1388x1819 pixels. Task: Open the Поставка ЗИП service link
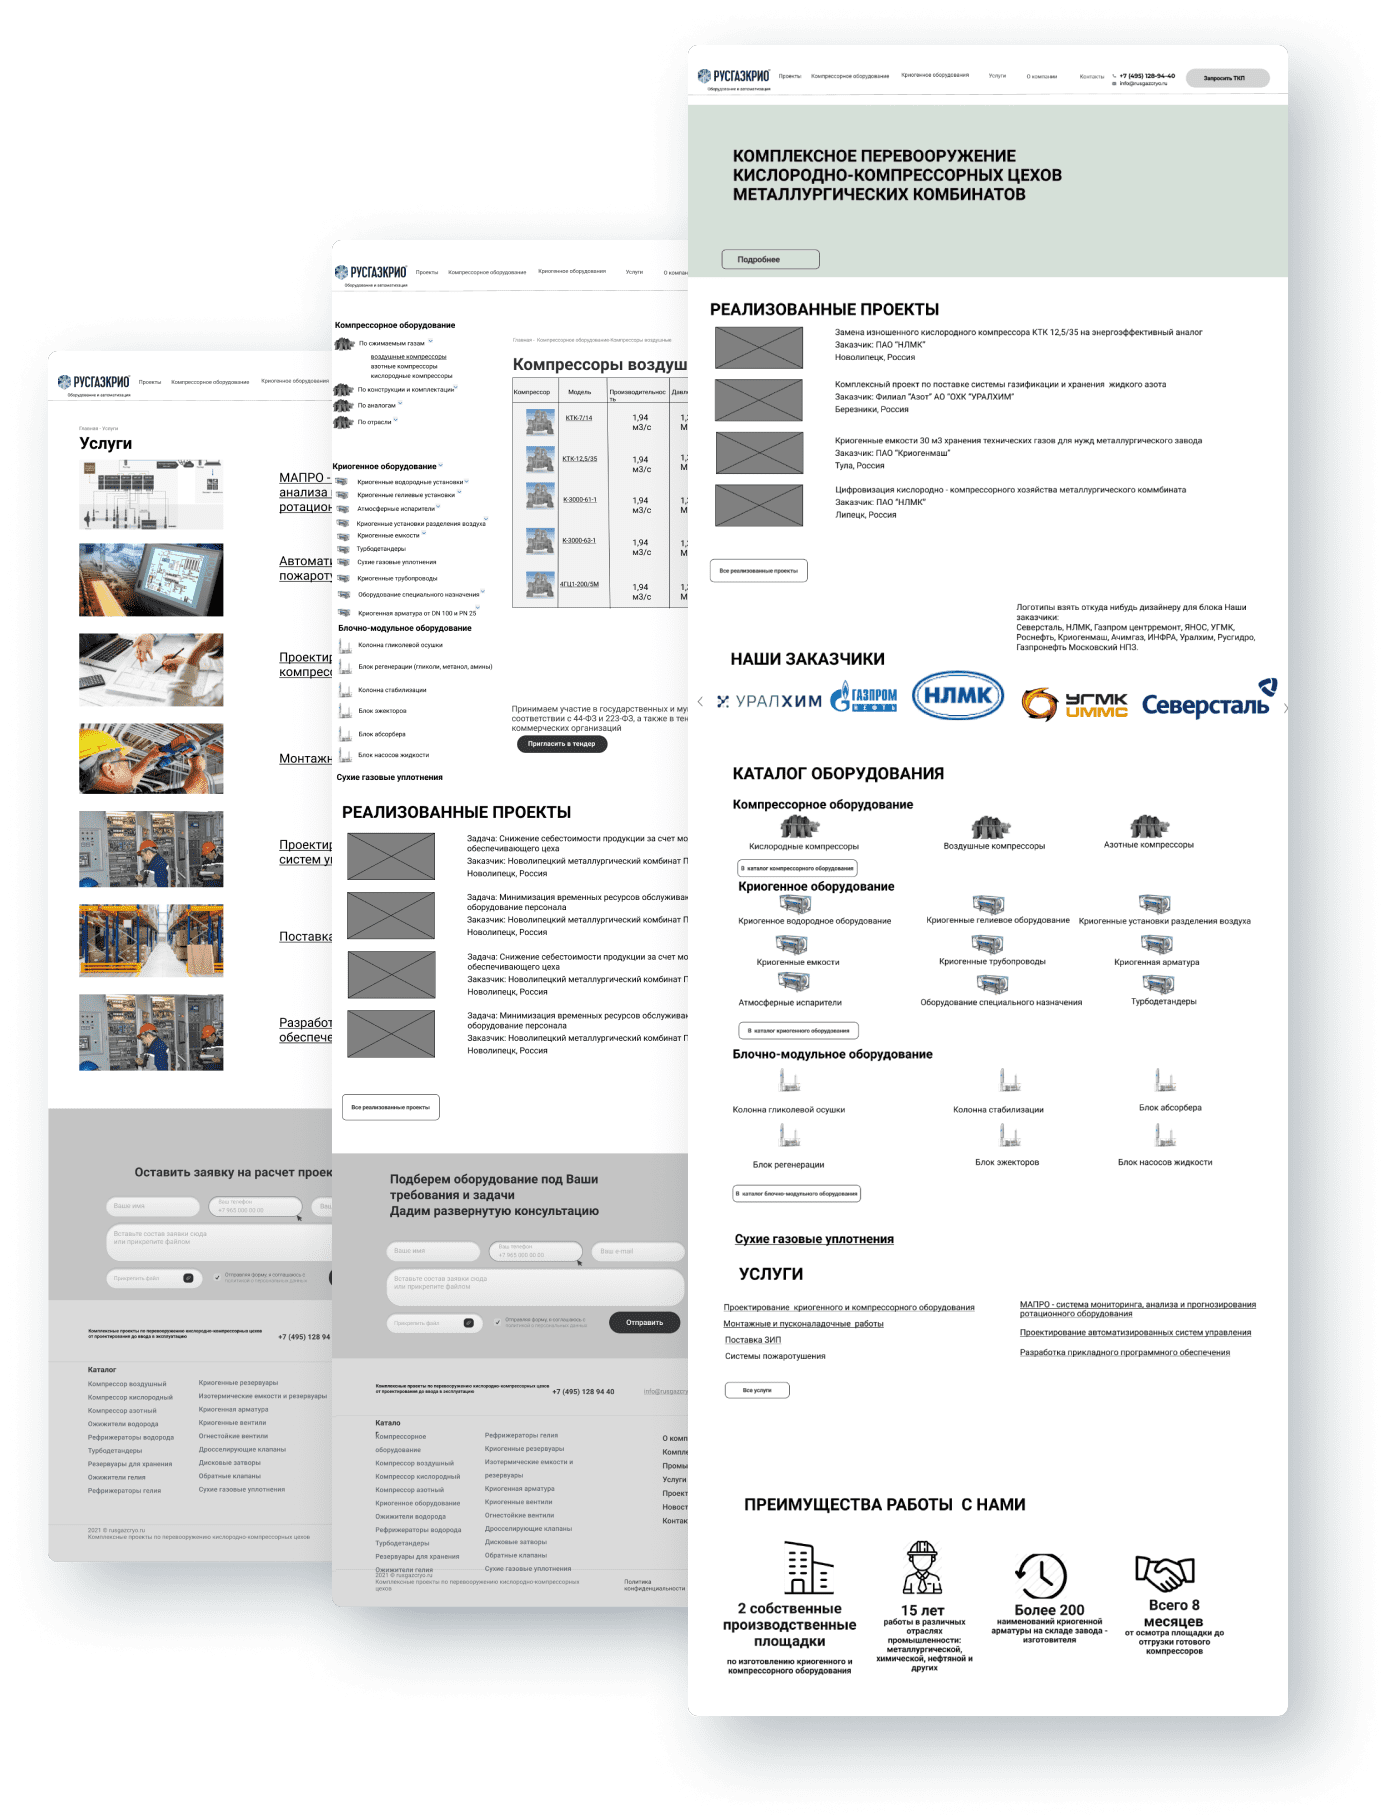click(x=753, y=1340)
